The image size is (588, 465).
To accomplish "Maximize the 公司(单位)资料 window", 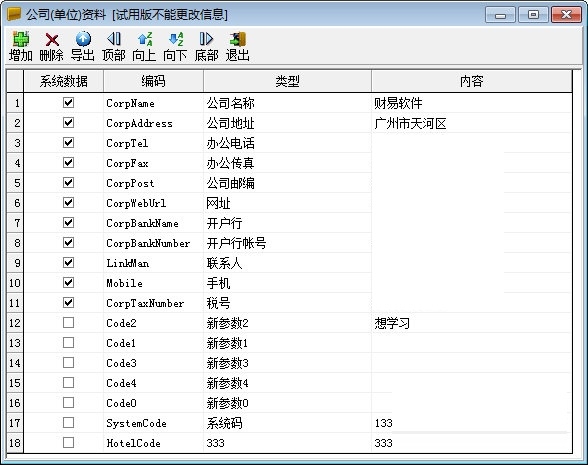I will 533,15.
